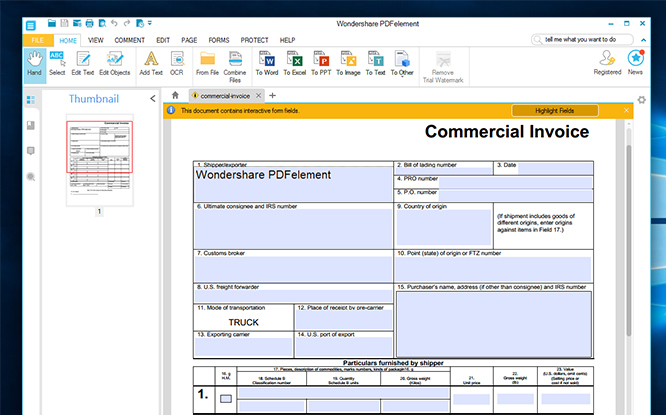This screenshot has width=666, height=415.
Task: Open the comments panel icon in sidebar
Action: 31,151
